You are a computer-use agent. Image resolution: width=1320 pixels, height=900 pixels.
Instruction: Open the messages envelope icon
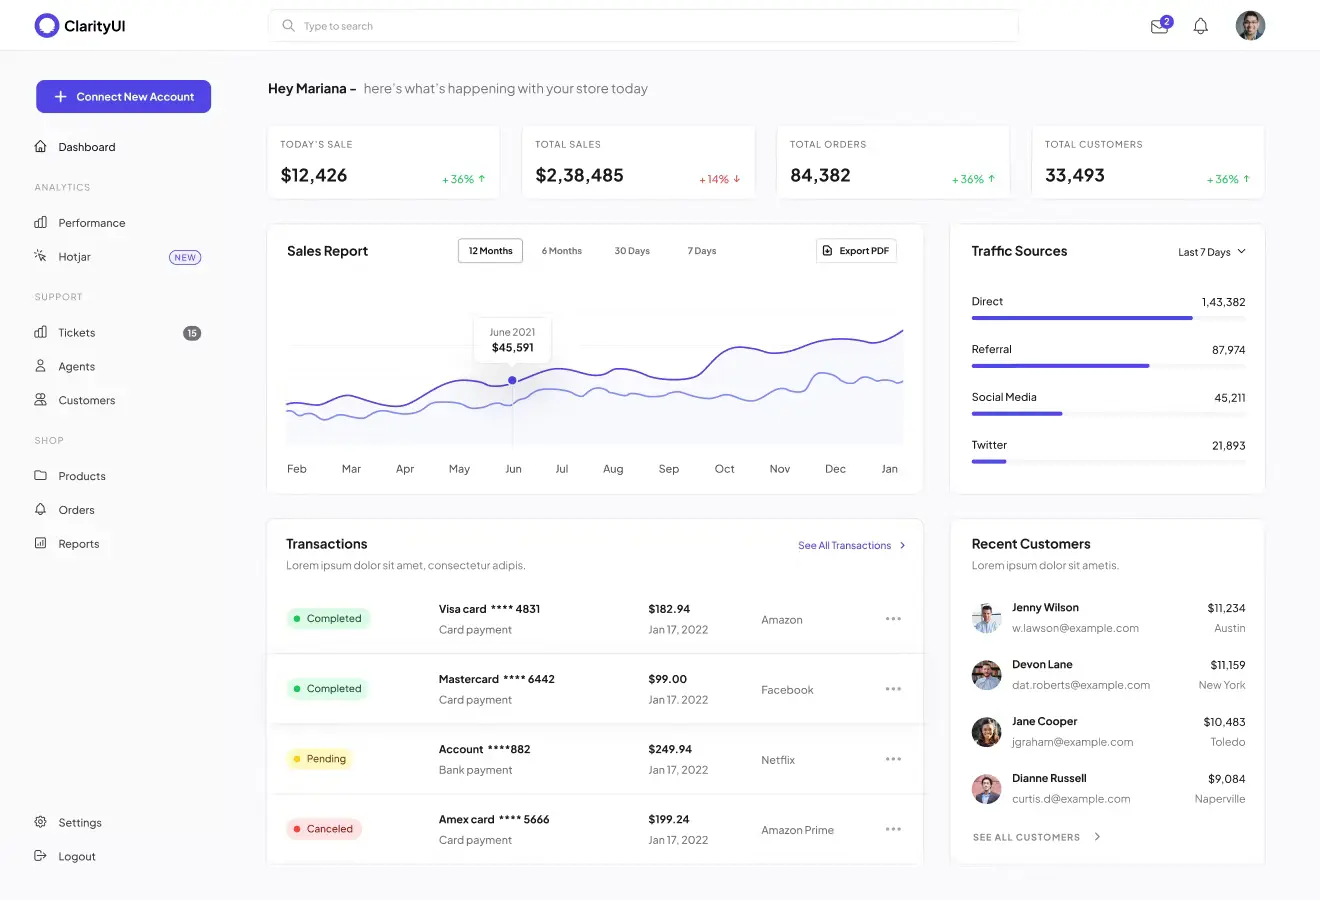(x=1159, y=26)
